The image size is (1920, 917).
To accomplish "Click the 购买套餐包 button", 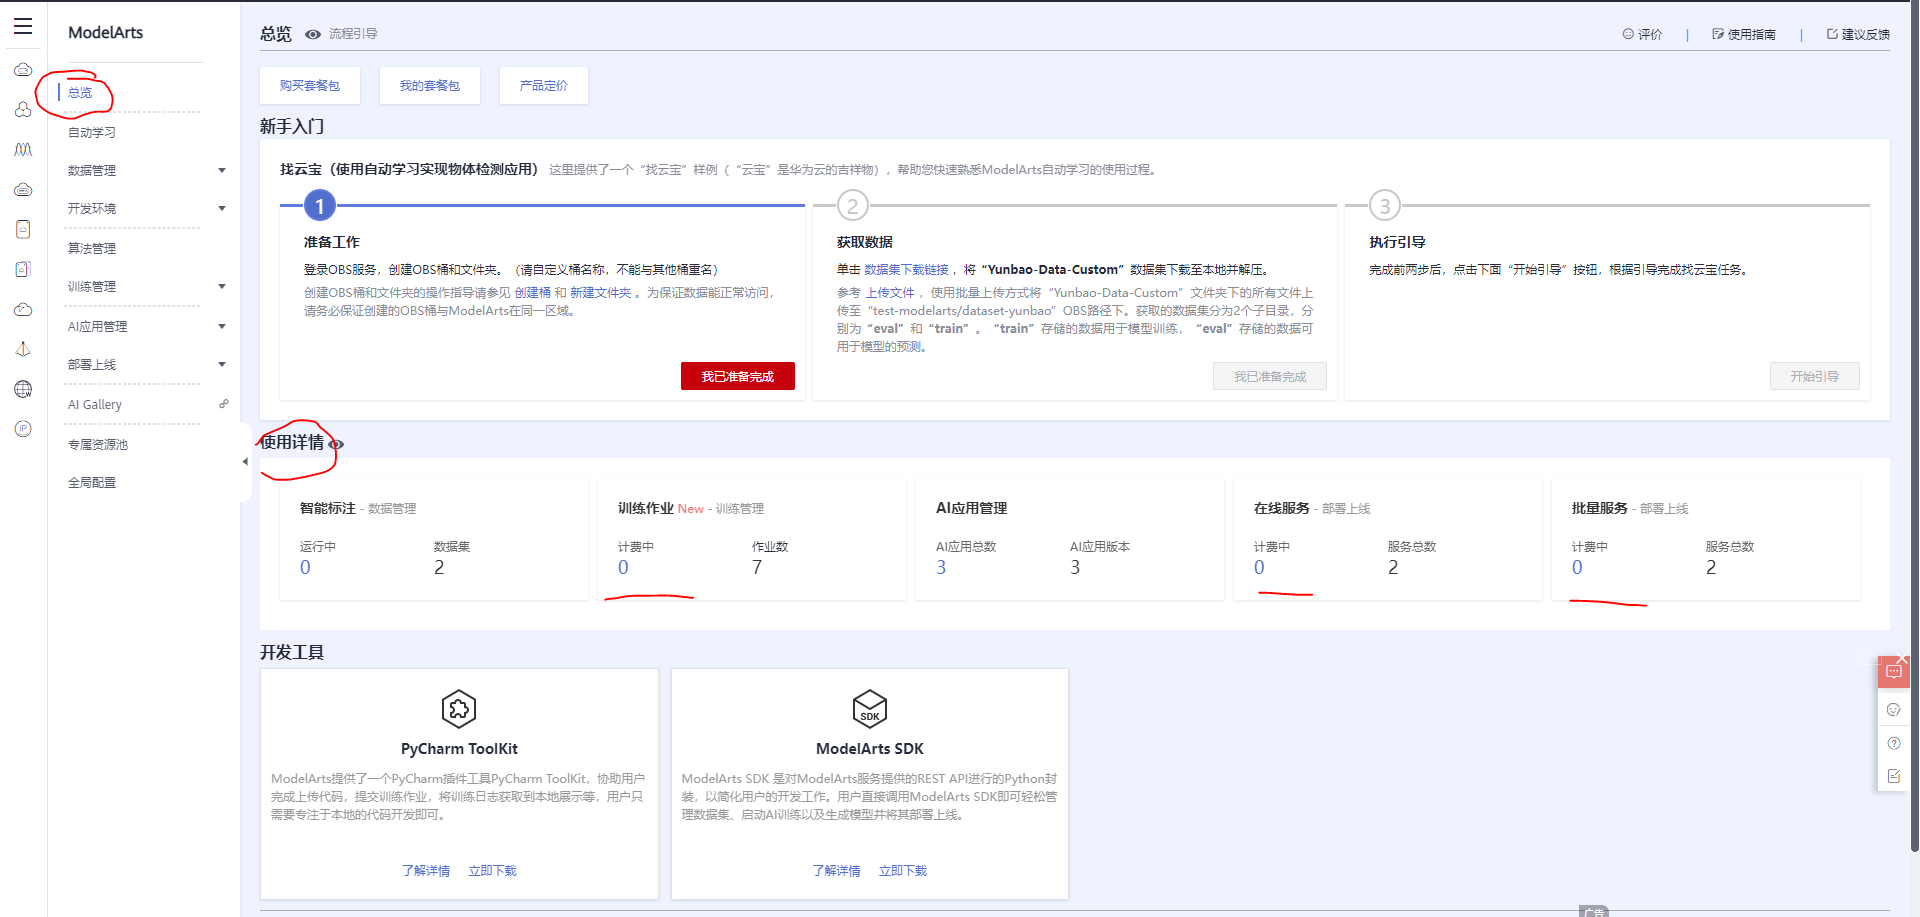I will (x=310, y=86).
